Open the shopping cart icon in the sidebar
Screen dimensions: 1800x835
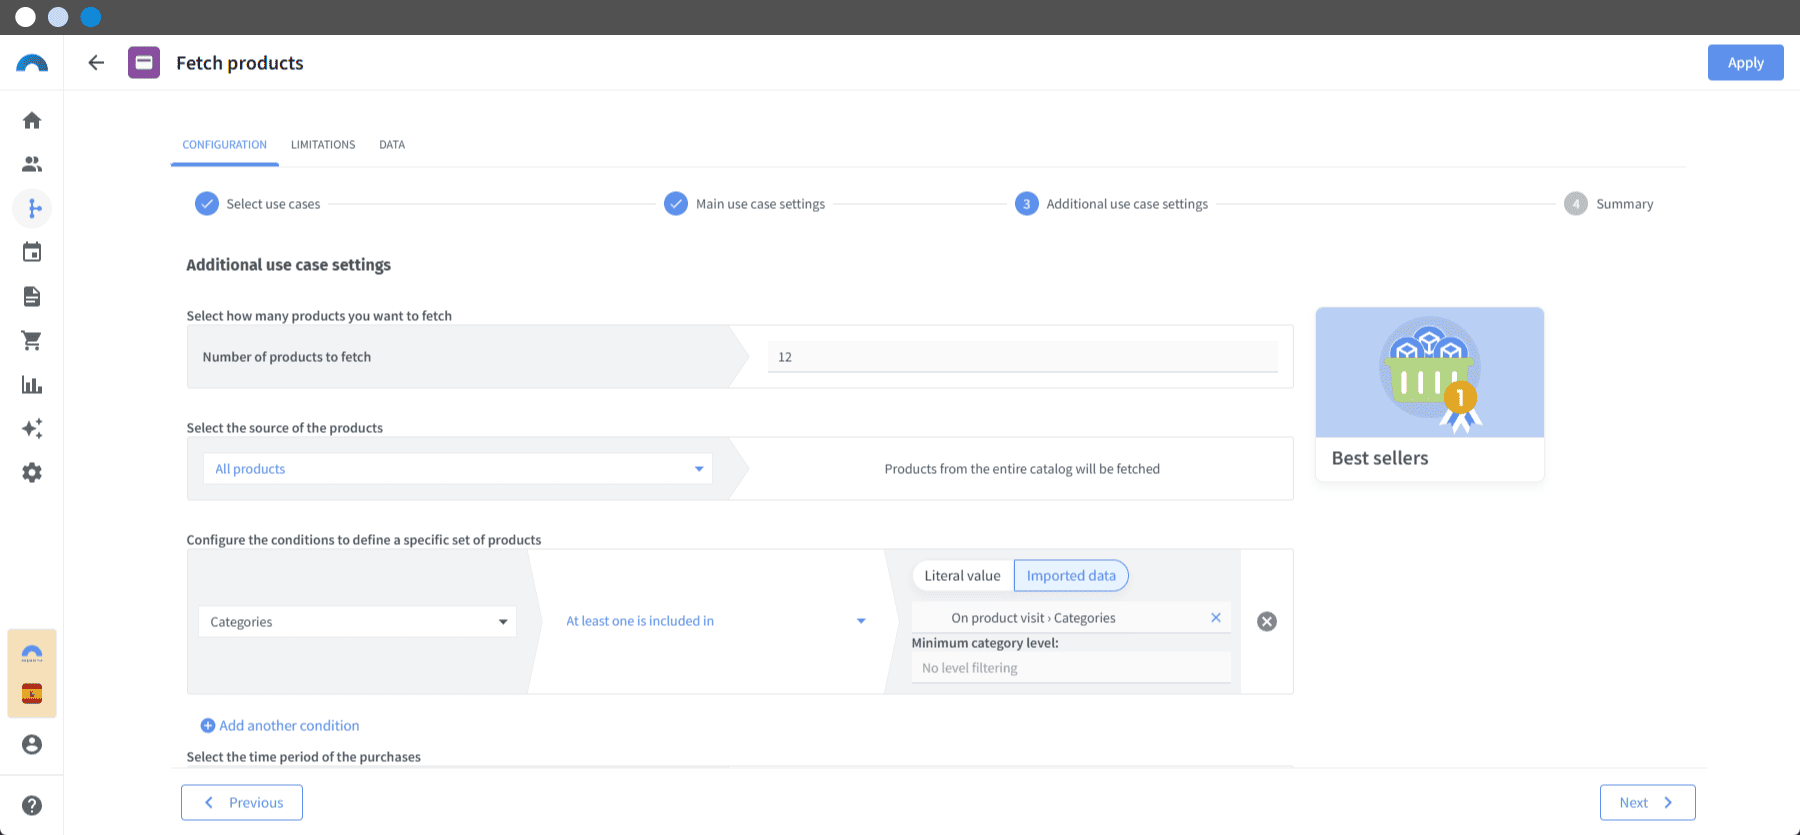click(32, 340)
